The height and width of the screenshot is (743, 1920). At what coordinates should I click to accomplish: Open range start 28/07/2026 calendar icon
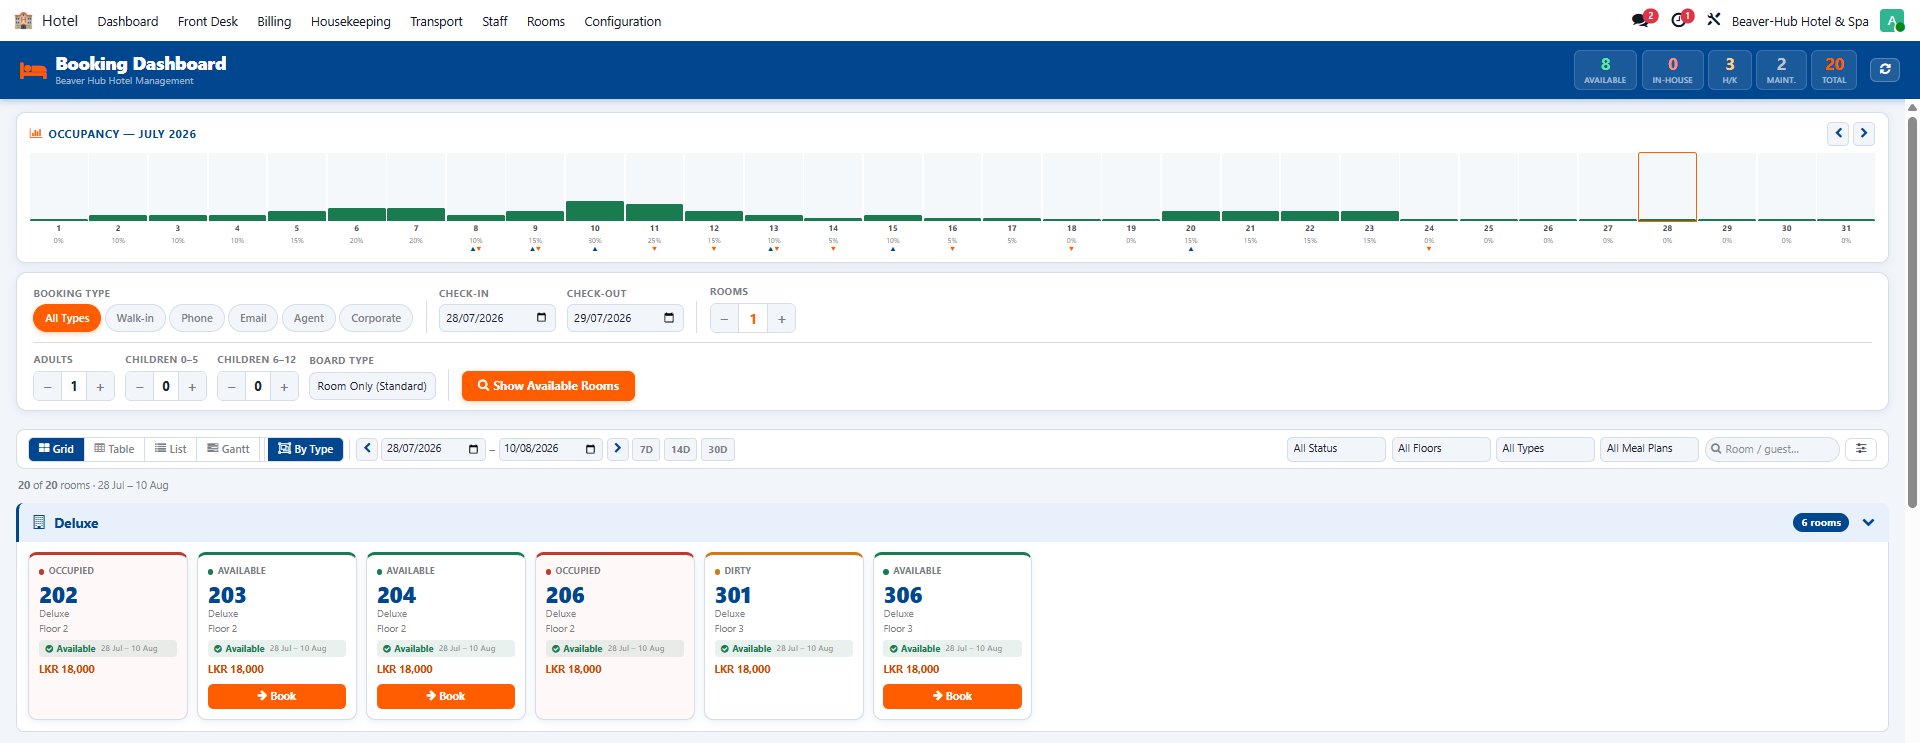click(x=474, y=449)
